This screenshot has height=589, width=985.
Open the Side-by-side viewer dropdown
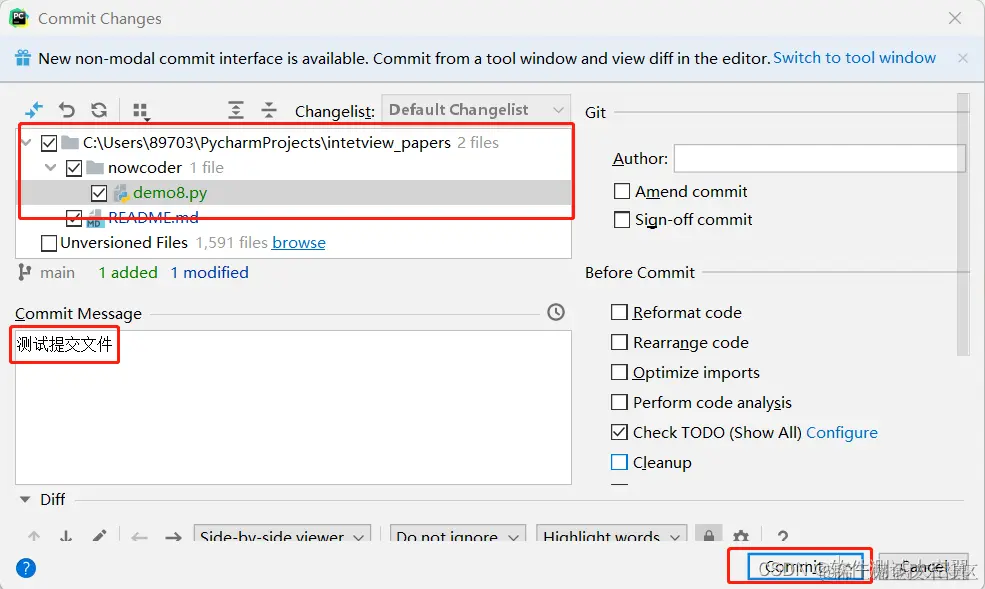pyautogui.click(x=282, y=534)
